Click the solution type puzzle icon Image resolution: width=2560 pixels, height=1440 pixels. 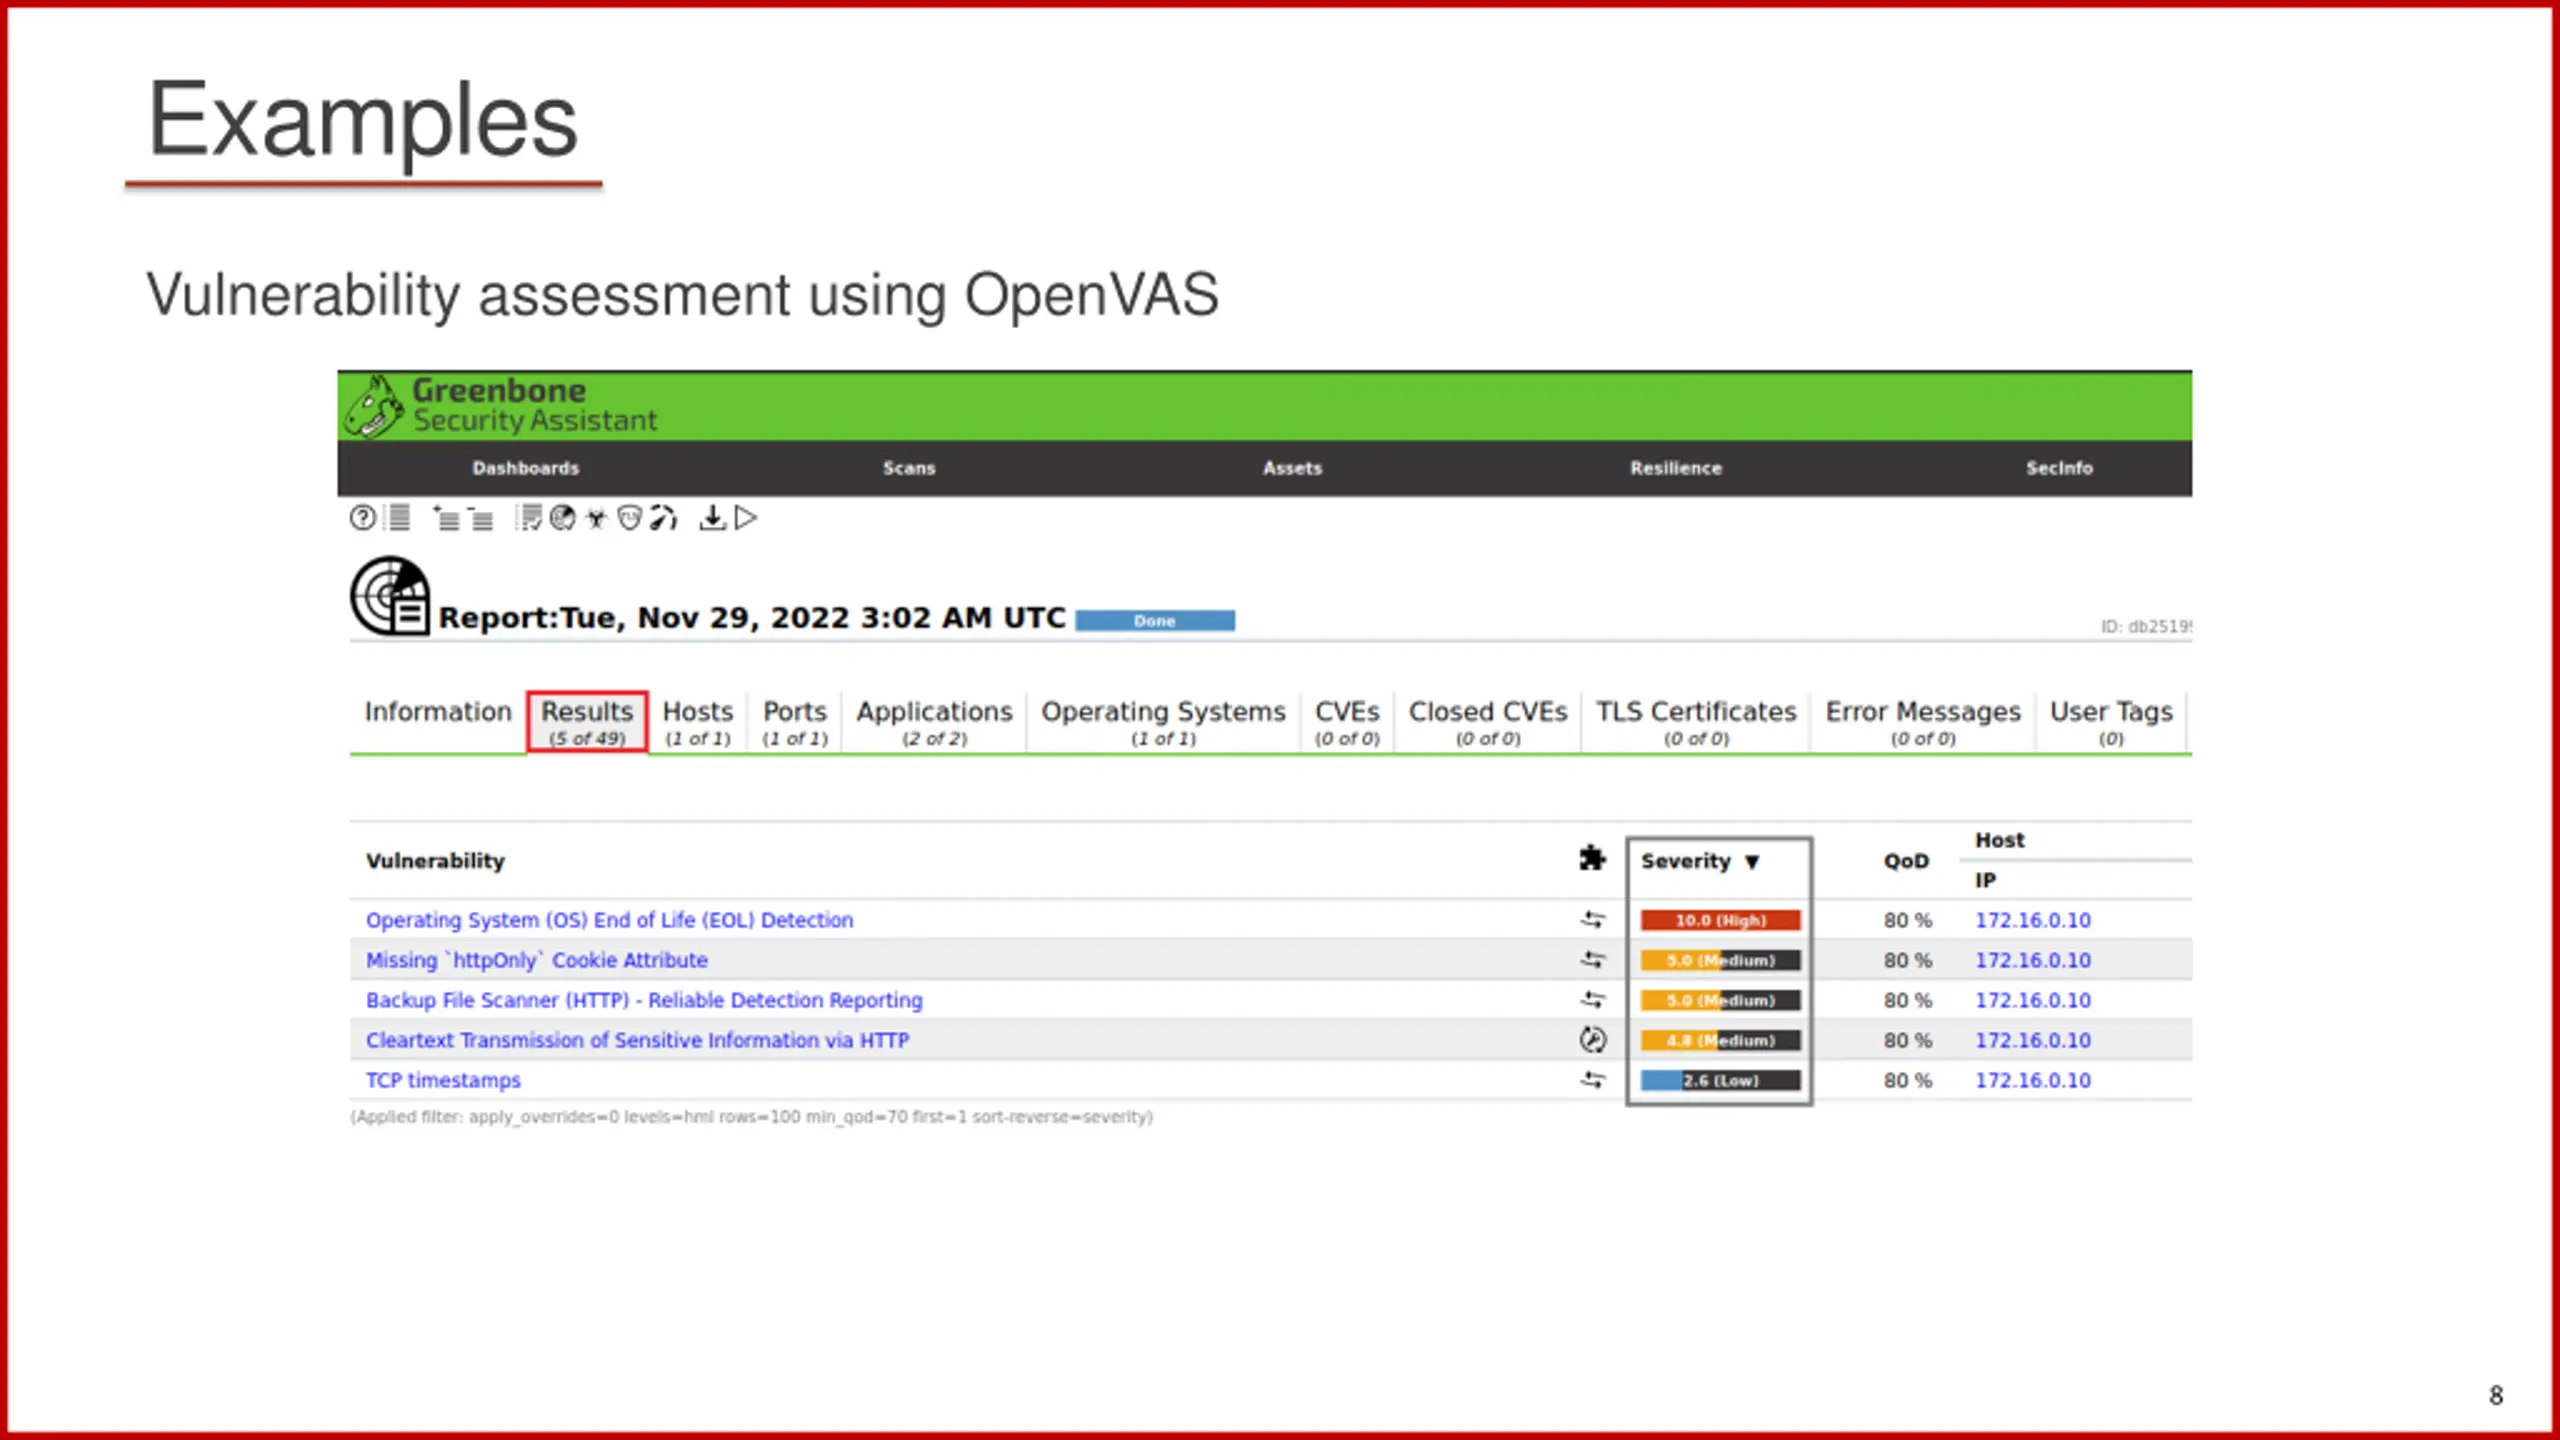tap(1592, 859)
